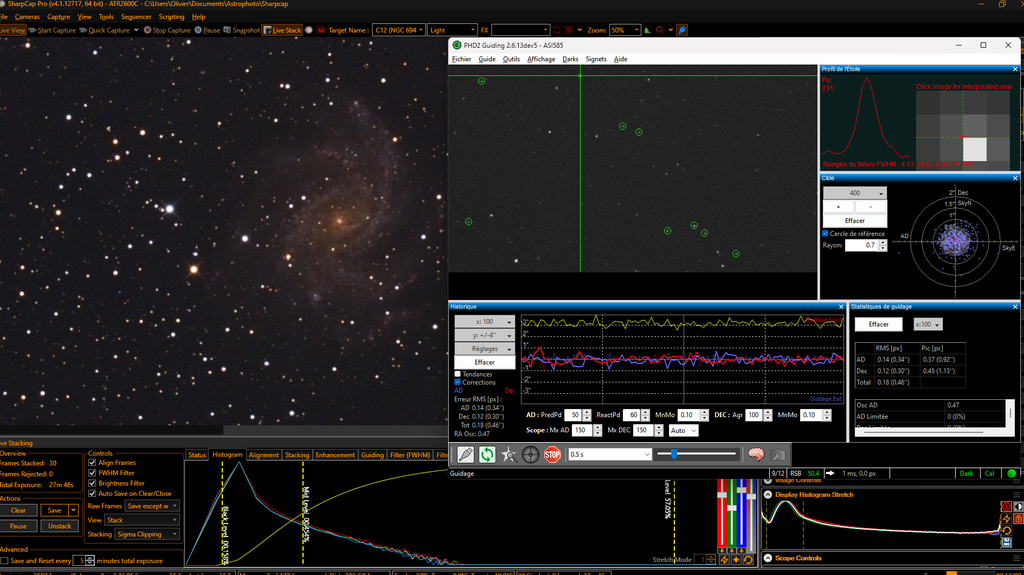
Task: Toggle Align Frames checkbox
Action: [x=92, y=463]
